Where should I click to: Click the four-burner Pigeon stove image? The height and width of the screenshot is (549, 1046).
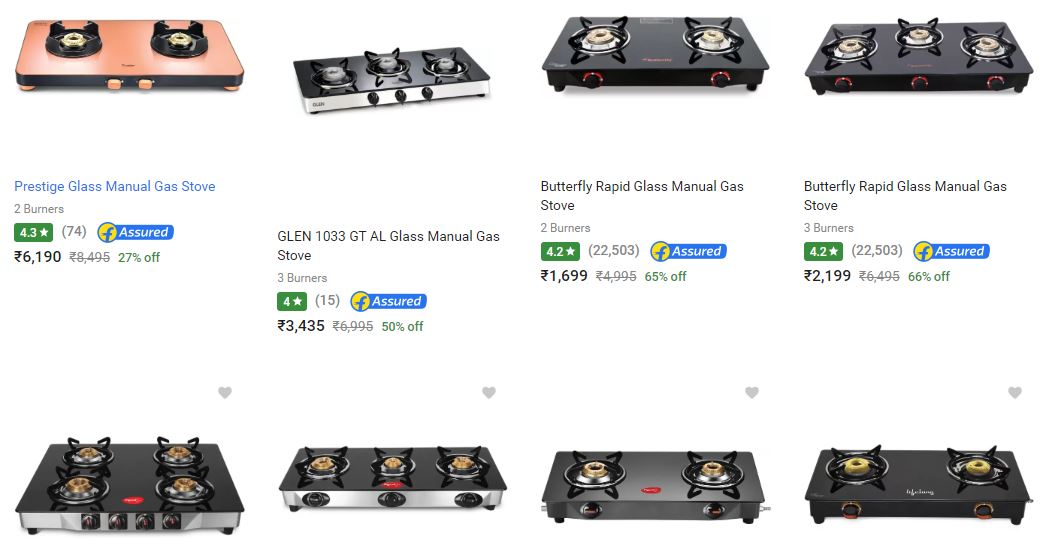[129, 485]
